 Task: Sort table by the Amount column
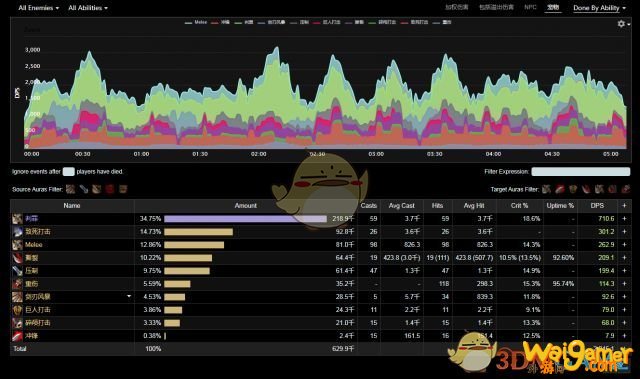[x=245, y=206]
